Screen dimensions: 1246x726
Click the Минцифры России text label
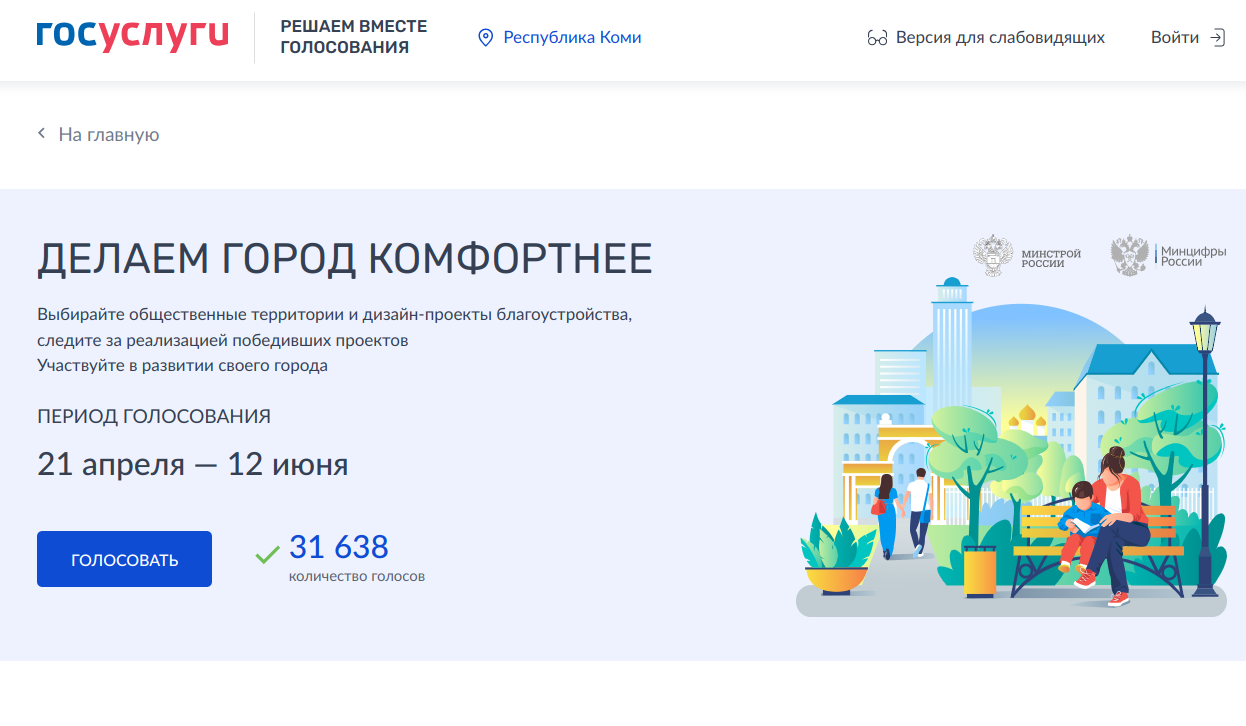[1193, 256]
